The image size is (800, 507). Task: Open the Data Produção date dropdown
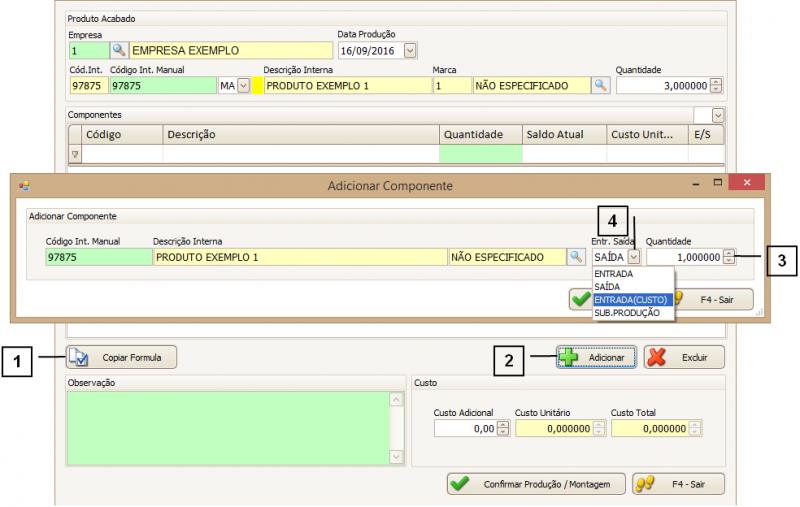[409, 50]
